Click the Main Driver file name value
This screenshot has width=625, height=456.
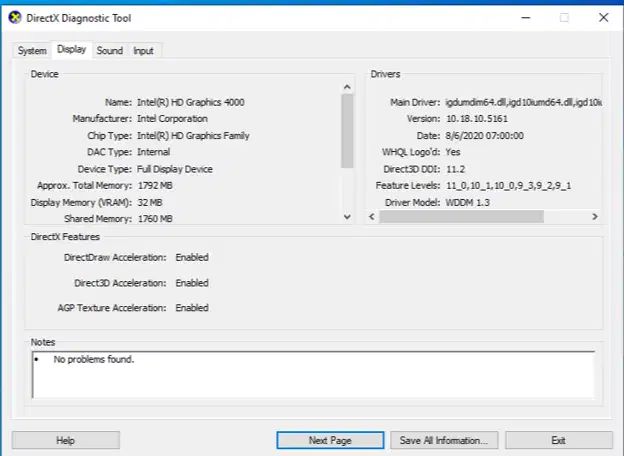(x=520, y=102)
